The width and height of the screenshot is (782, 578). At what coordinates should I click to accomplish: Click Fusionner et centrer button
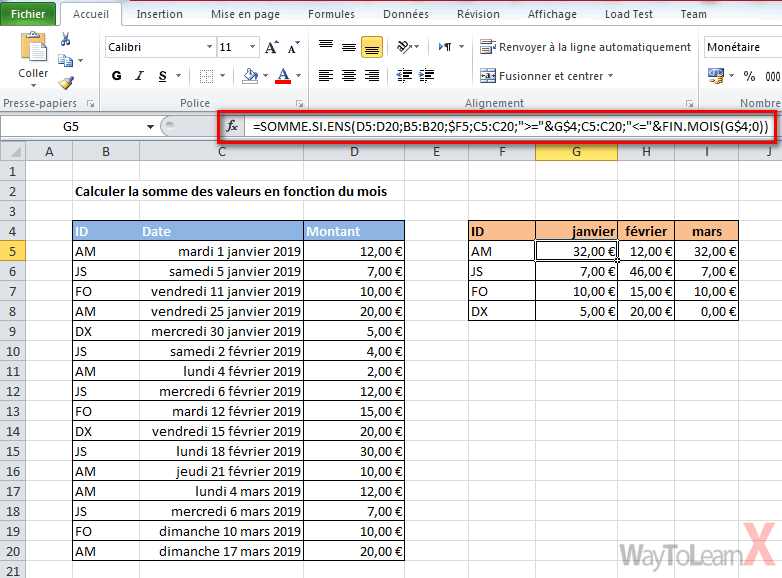(x=542, y=76)
